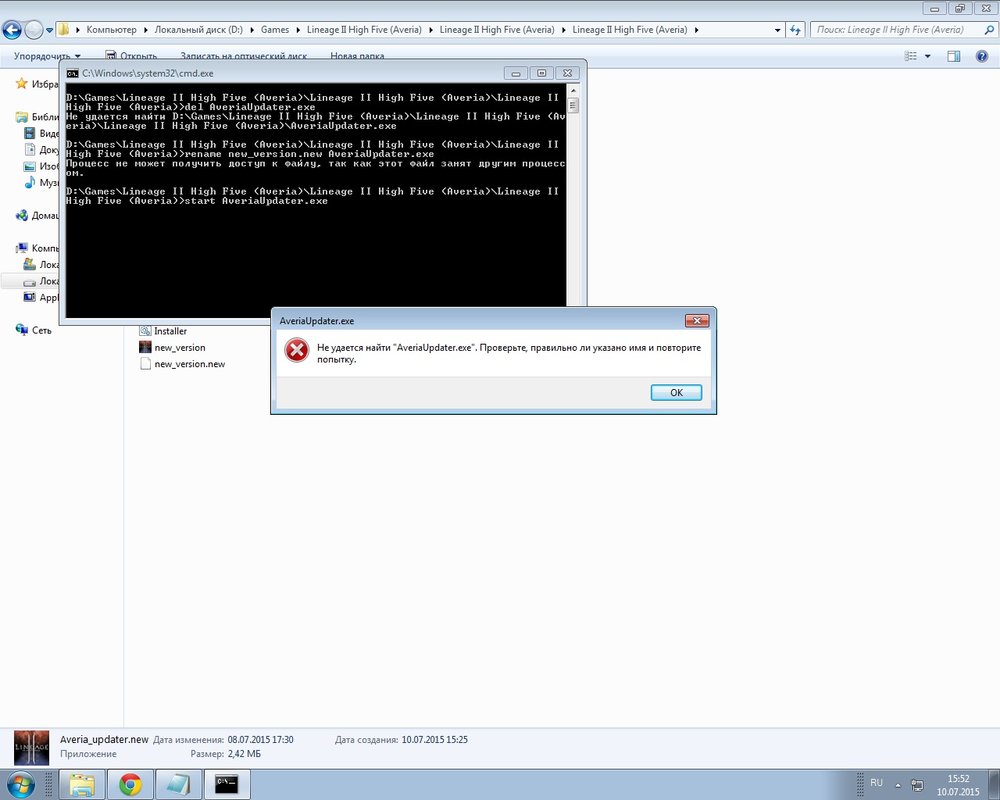1000x800 pixels.
Task: Expand the change view options dropdown arrow
Action: tap(928, 56)
